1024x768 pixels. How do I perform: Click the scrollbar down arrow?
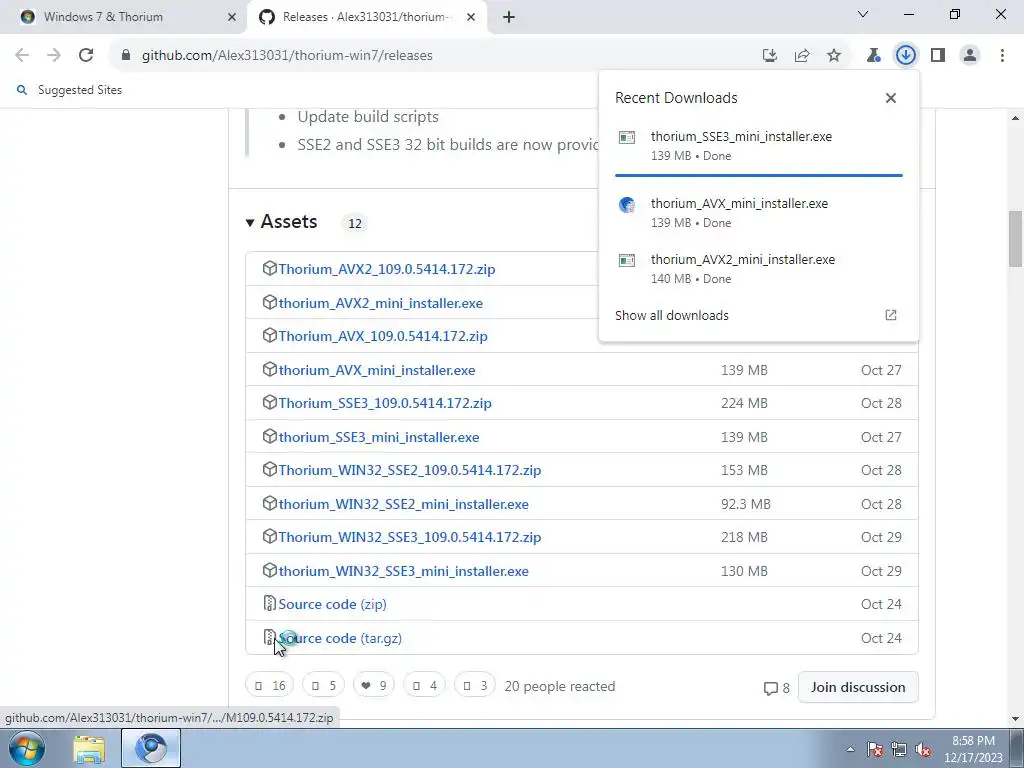pyautogui.click(x=1016, y=718)
